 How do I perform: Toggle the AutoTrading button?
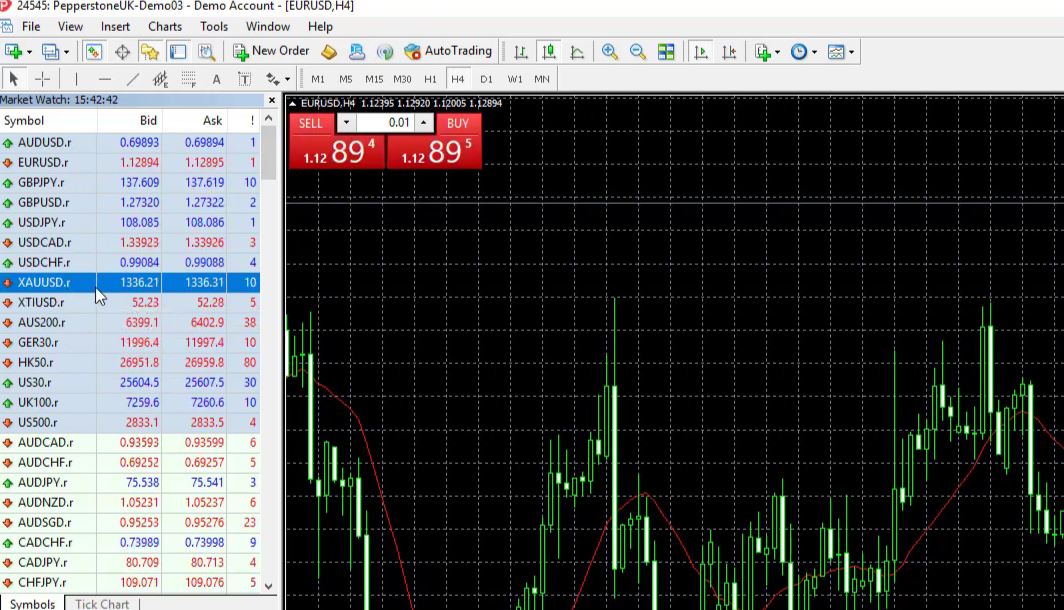click(448, 51)
